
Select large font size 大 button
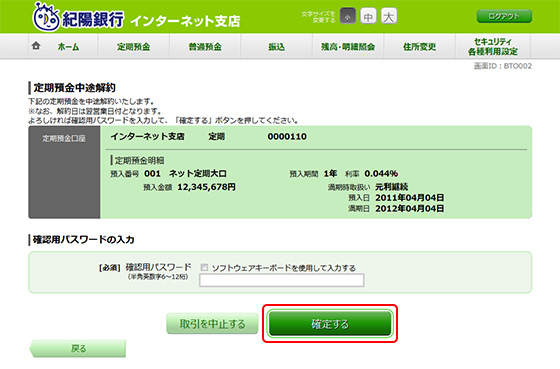pos(389,16)
